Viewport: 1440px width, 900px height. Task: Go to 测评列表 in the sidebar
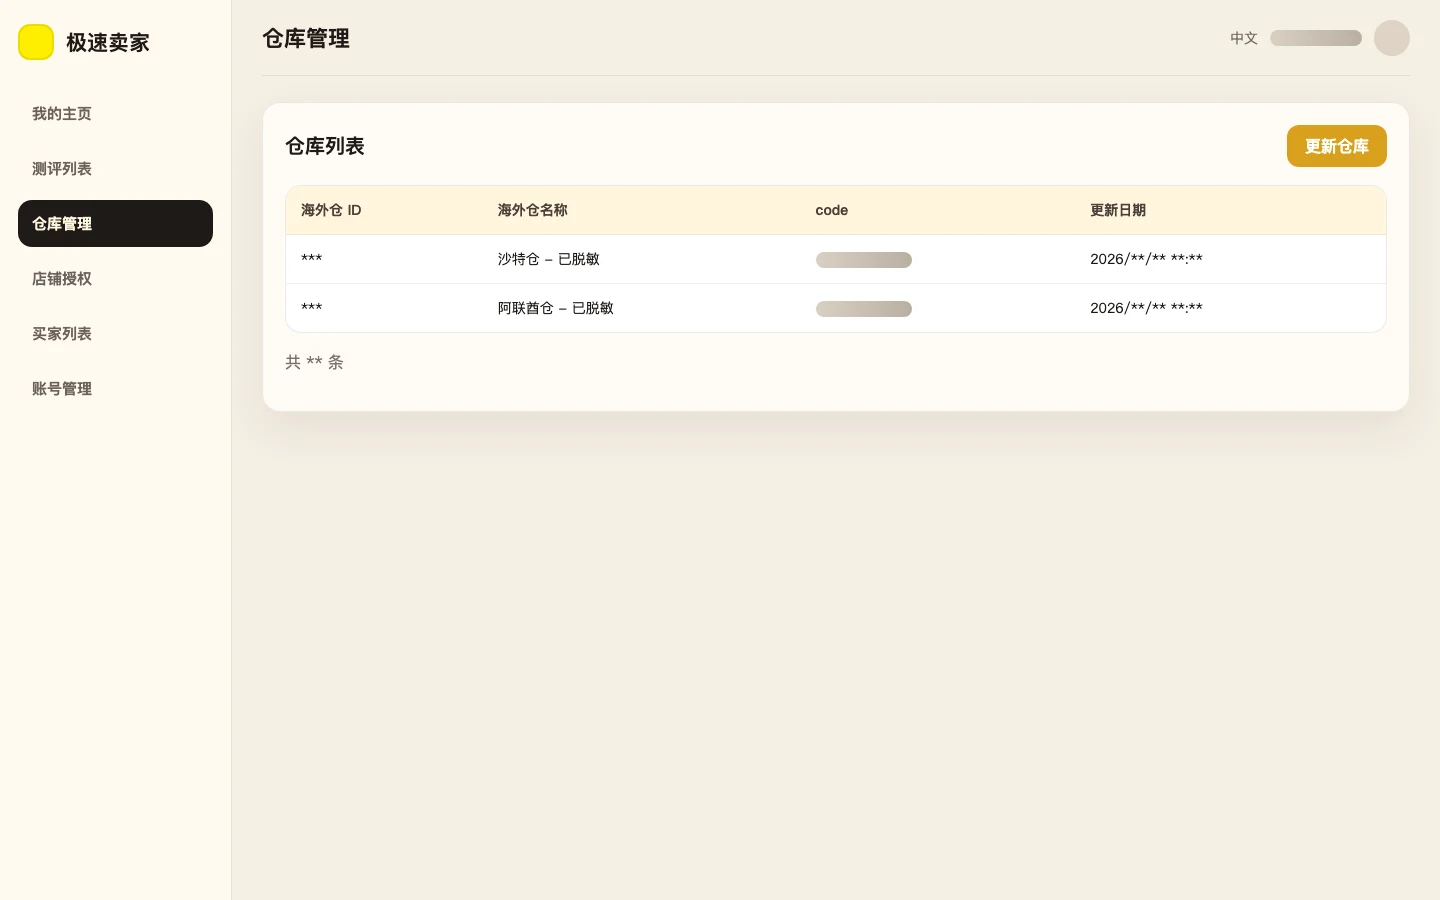click(115, 169)
